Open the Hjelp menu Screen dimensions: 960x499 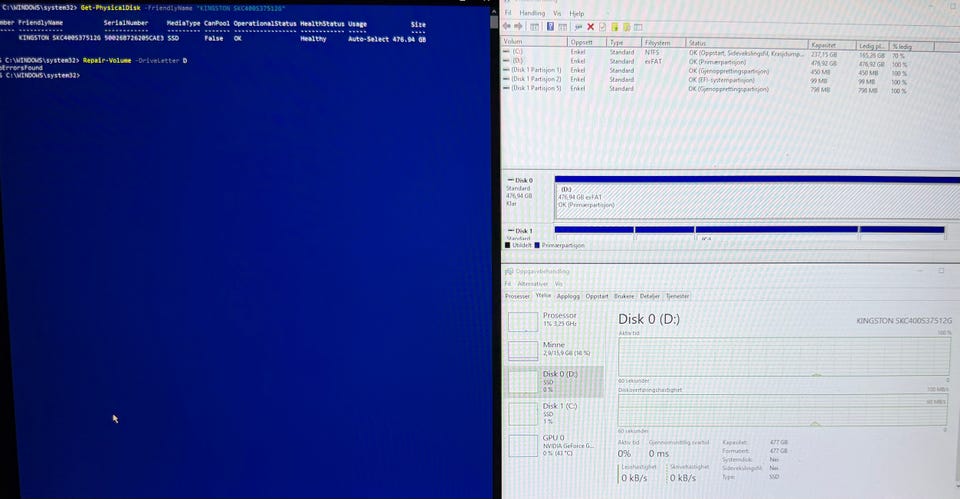click(577, 13)
